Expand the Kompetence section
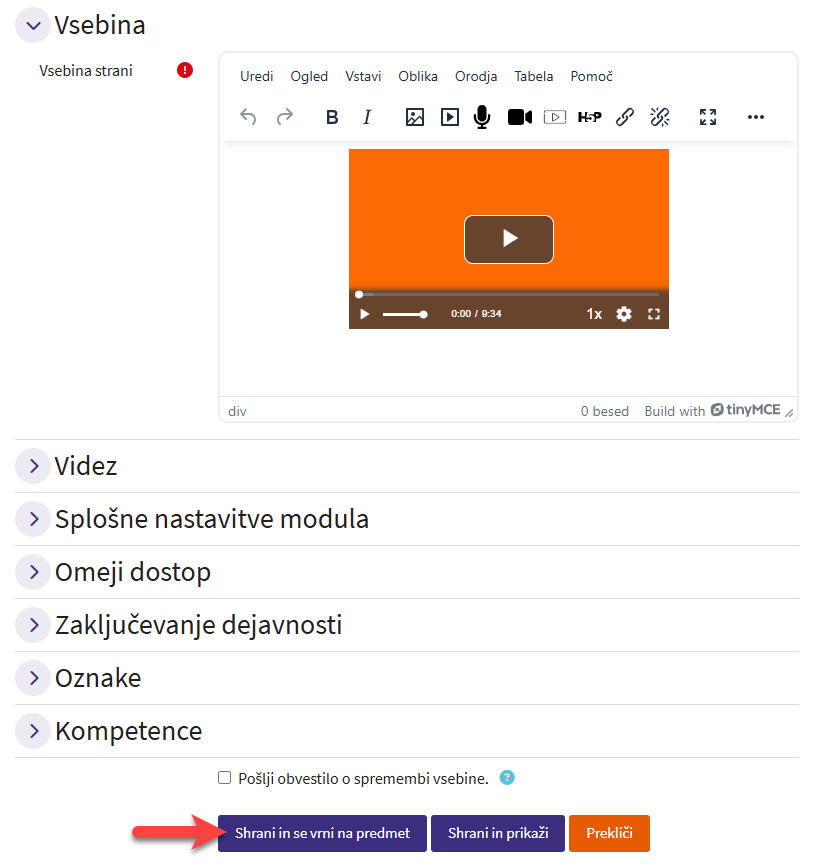Screen dimensions: 816x864 click(x=33, y=731)
